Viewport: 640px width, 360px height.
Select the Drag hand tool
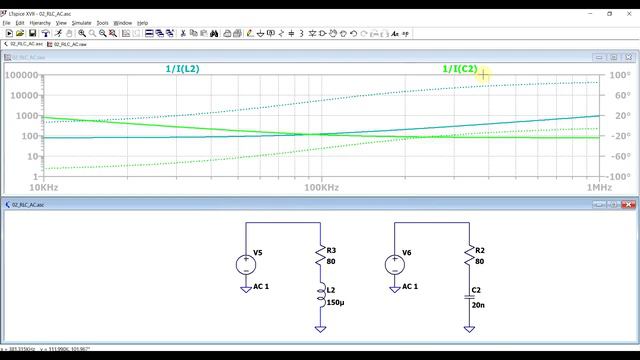pyautogui.click(x=343, y=33)
